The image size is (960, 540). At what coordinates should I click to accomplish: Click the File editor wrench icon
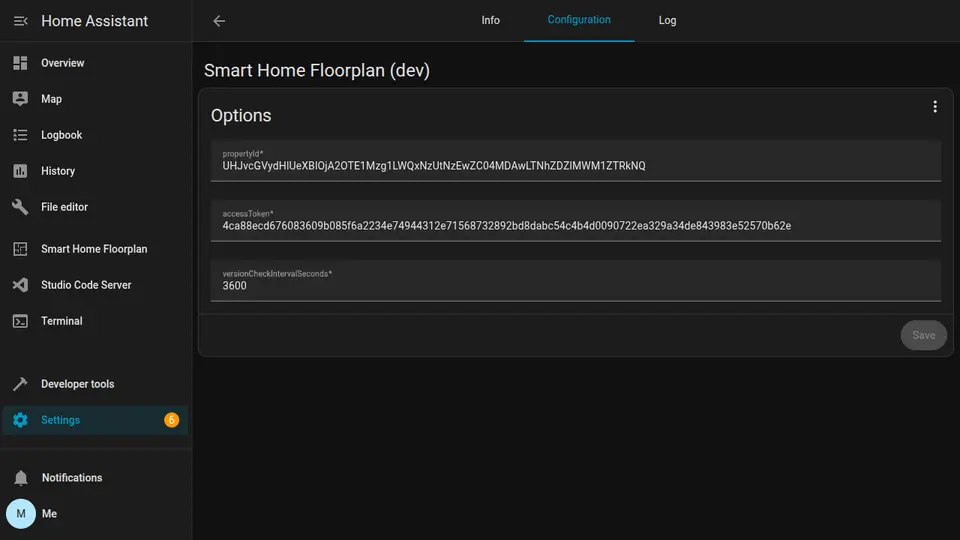pyautogui.click(x=20, y=207)
